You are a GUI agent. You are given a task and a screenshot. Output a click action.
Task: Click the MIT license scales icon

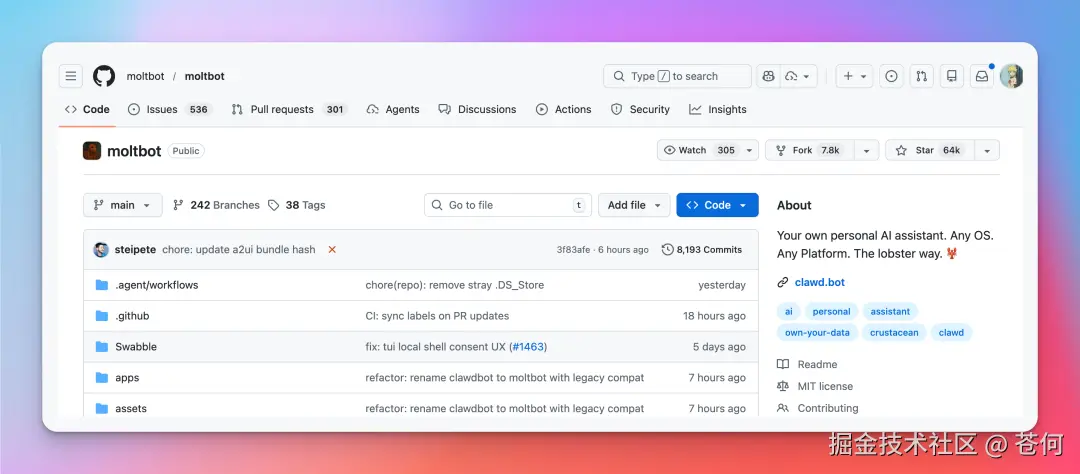click(x=782, y=387)
